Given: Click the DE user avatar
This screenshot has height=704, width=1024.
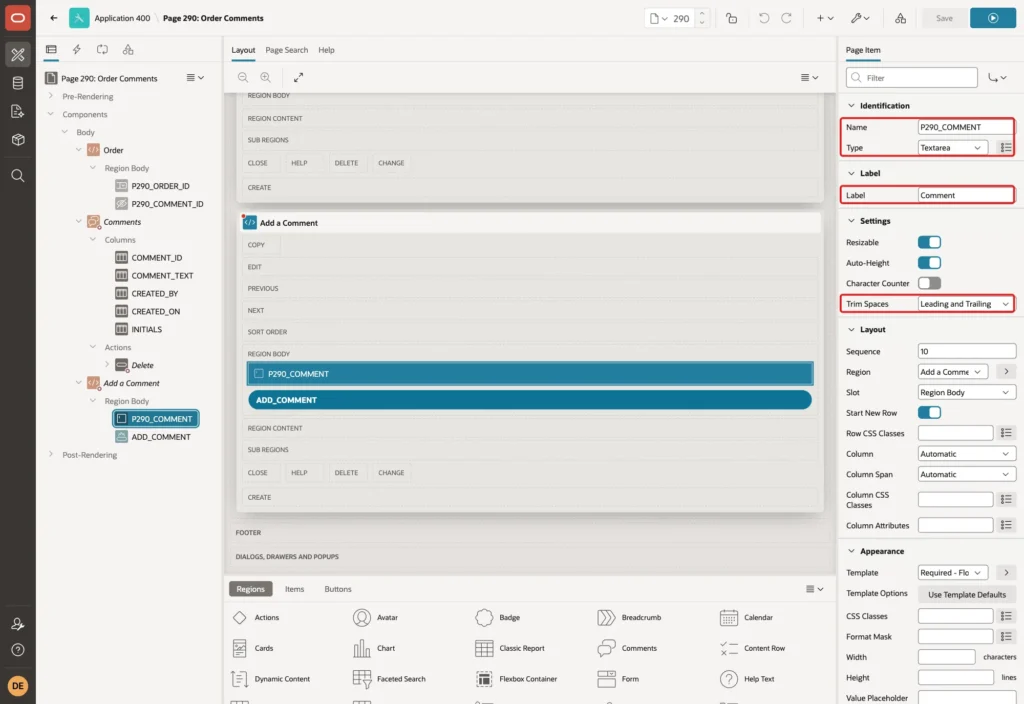Looking at the screenshot, I should tap(18, 686).
